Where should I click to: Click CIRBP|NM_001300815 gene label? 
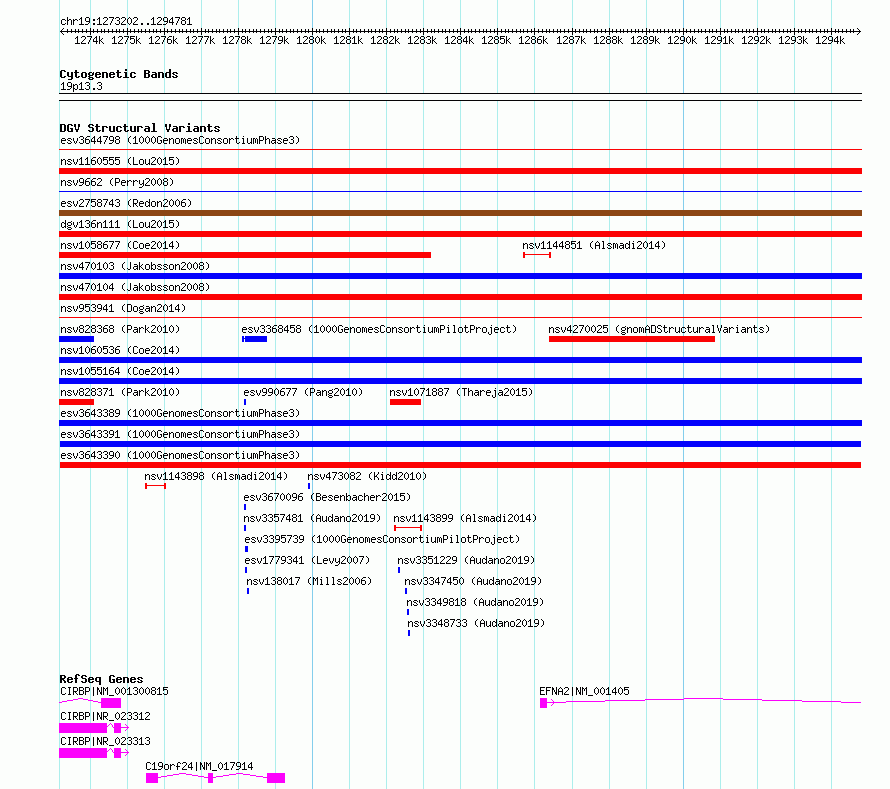click(114, 691)
